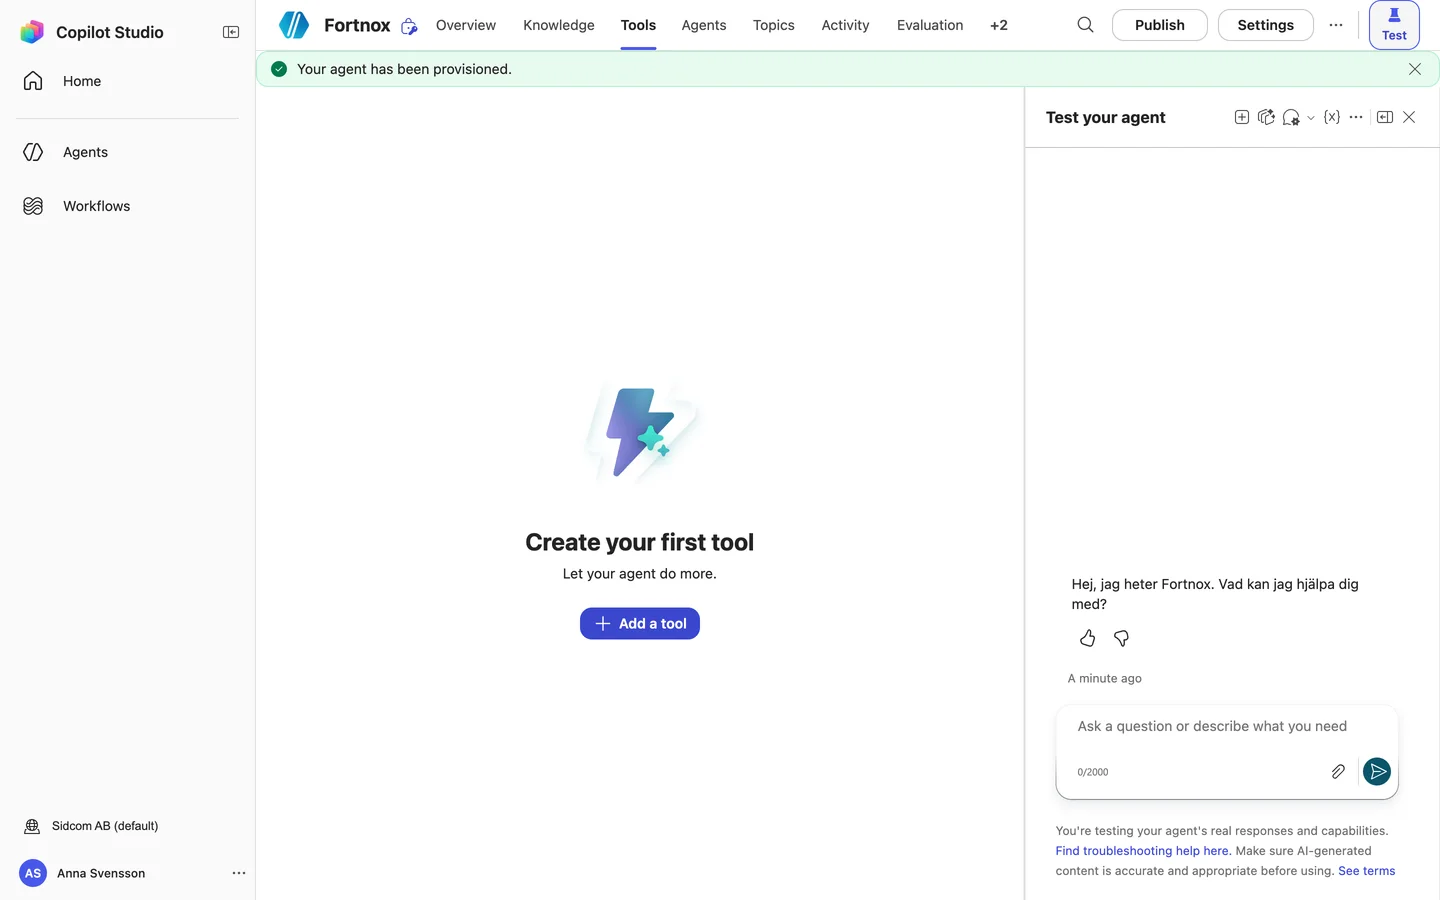Click the Fortnox agent logo
Image resolution: width=1440 pixels, height=900 pixels.
[294, 25]
